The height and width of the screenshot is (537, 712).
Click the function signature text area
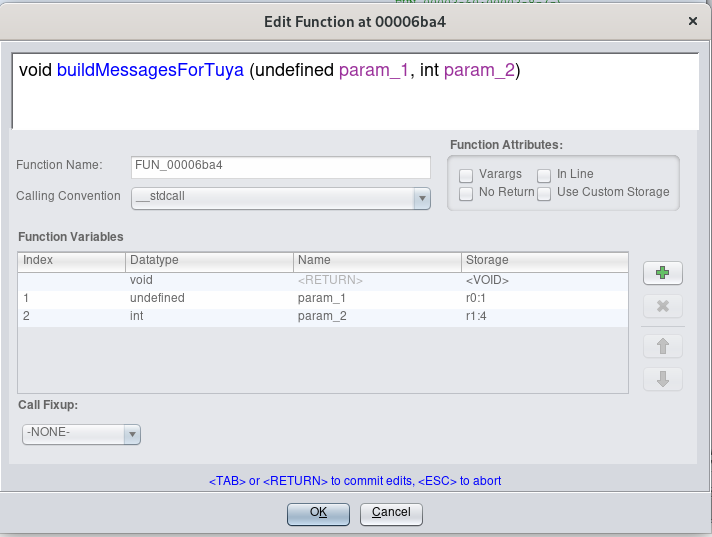(355, 90)
